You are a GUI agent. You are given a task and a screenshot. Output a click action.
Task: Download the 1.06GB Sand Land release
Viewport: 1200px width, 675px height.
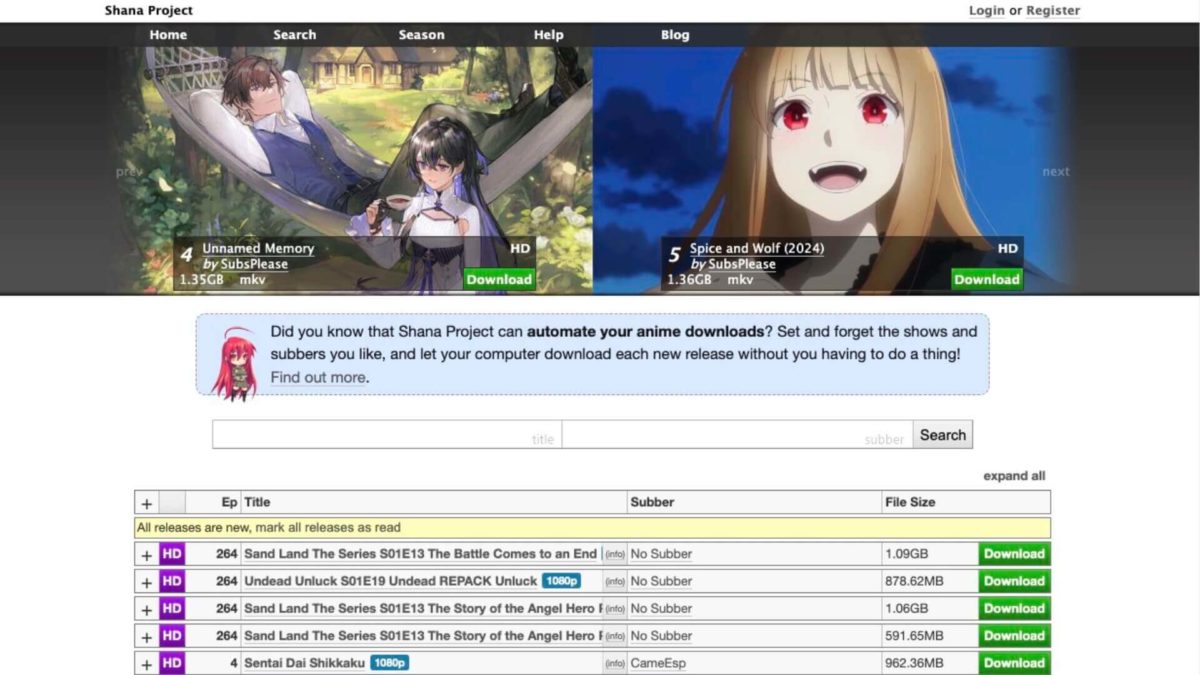[1014, 608]
